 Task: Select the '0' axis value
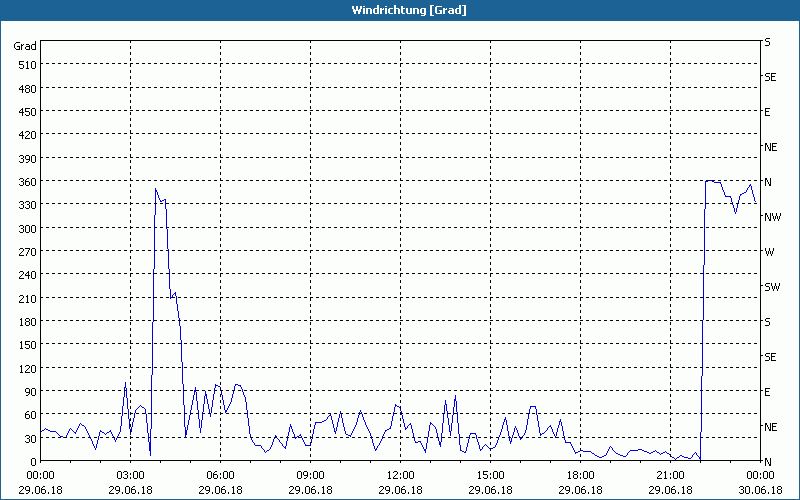click(x=34, y=462)
